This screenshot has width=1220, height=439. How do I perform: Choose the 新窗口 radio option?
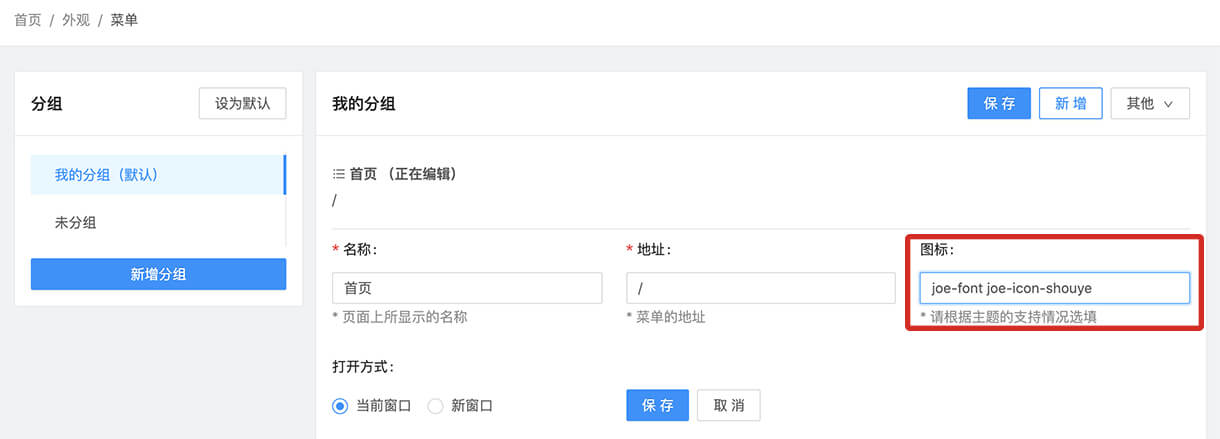click(435, 406)
